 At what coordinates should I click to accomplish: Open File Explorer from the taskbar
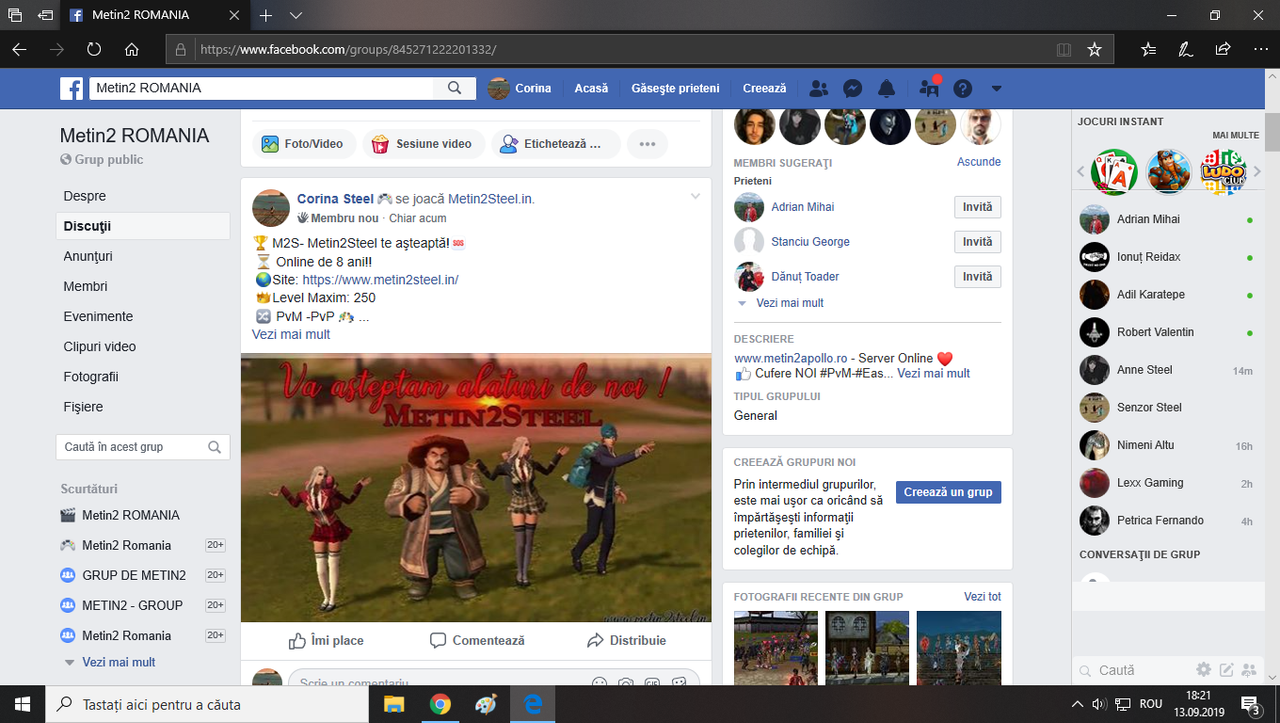pyautogui.click(x=394, y=704)
